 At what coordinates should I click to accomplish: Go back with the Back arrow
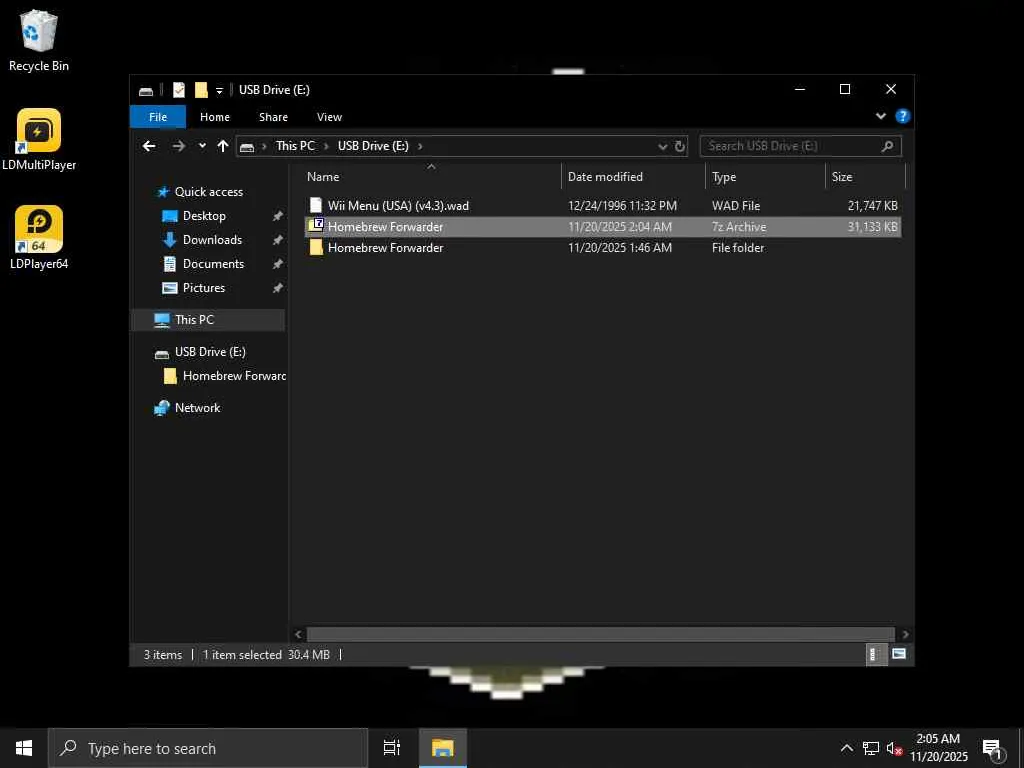(150, 146)
